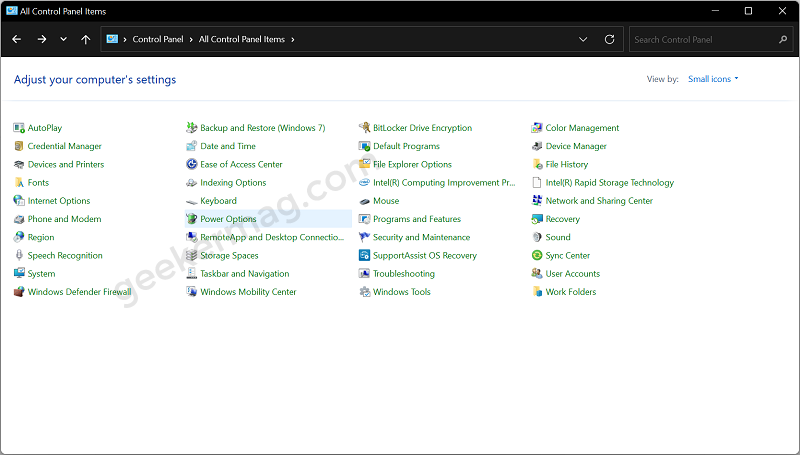Click the Devices and Printers icon

(19, 164)
